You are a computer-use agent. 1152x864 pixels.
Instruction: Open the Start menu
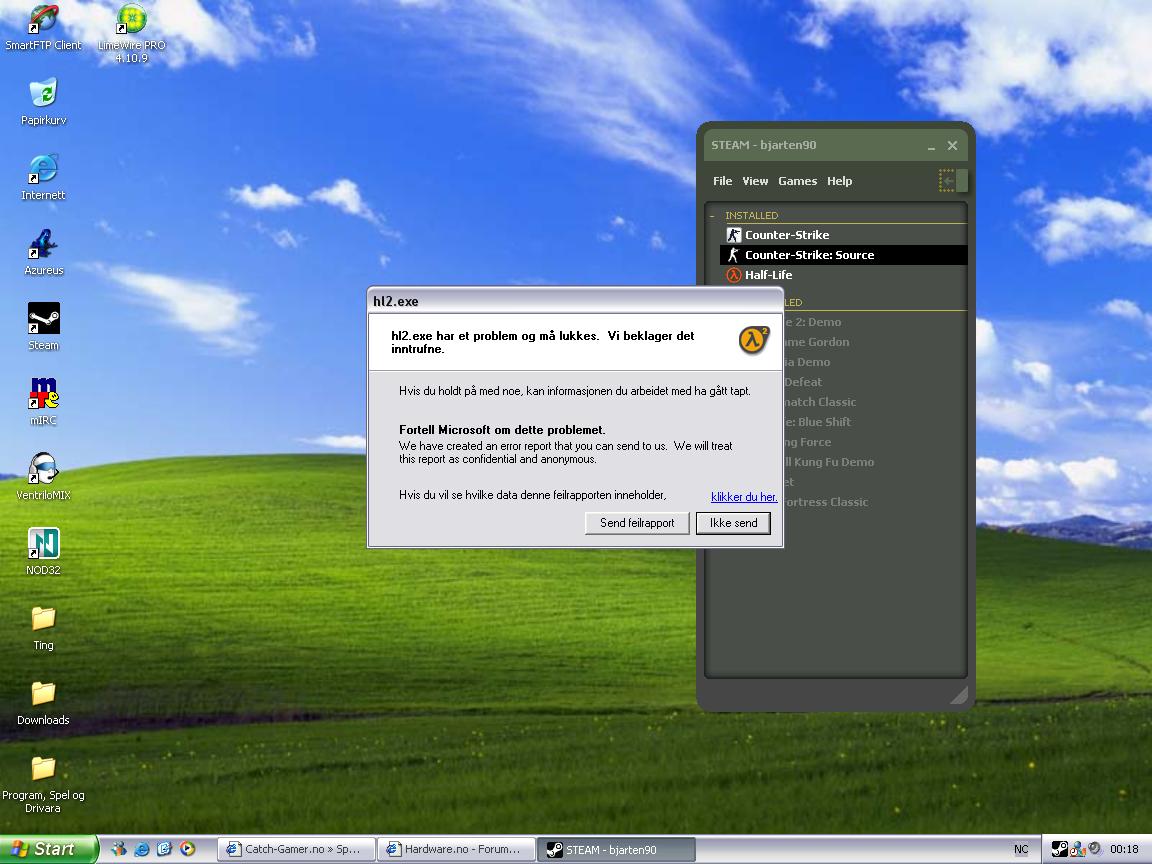pyautogui.click(x=48, y=849)
